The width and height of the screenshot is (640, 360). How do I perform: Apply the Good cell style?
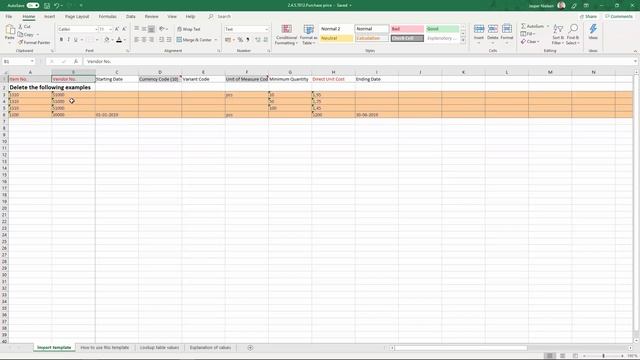pyautogui.click(x=442, y=29)
